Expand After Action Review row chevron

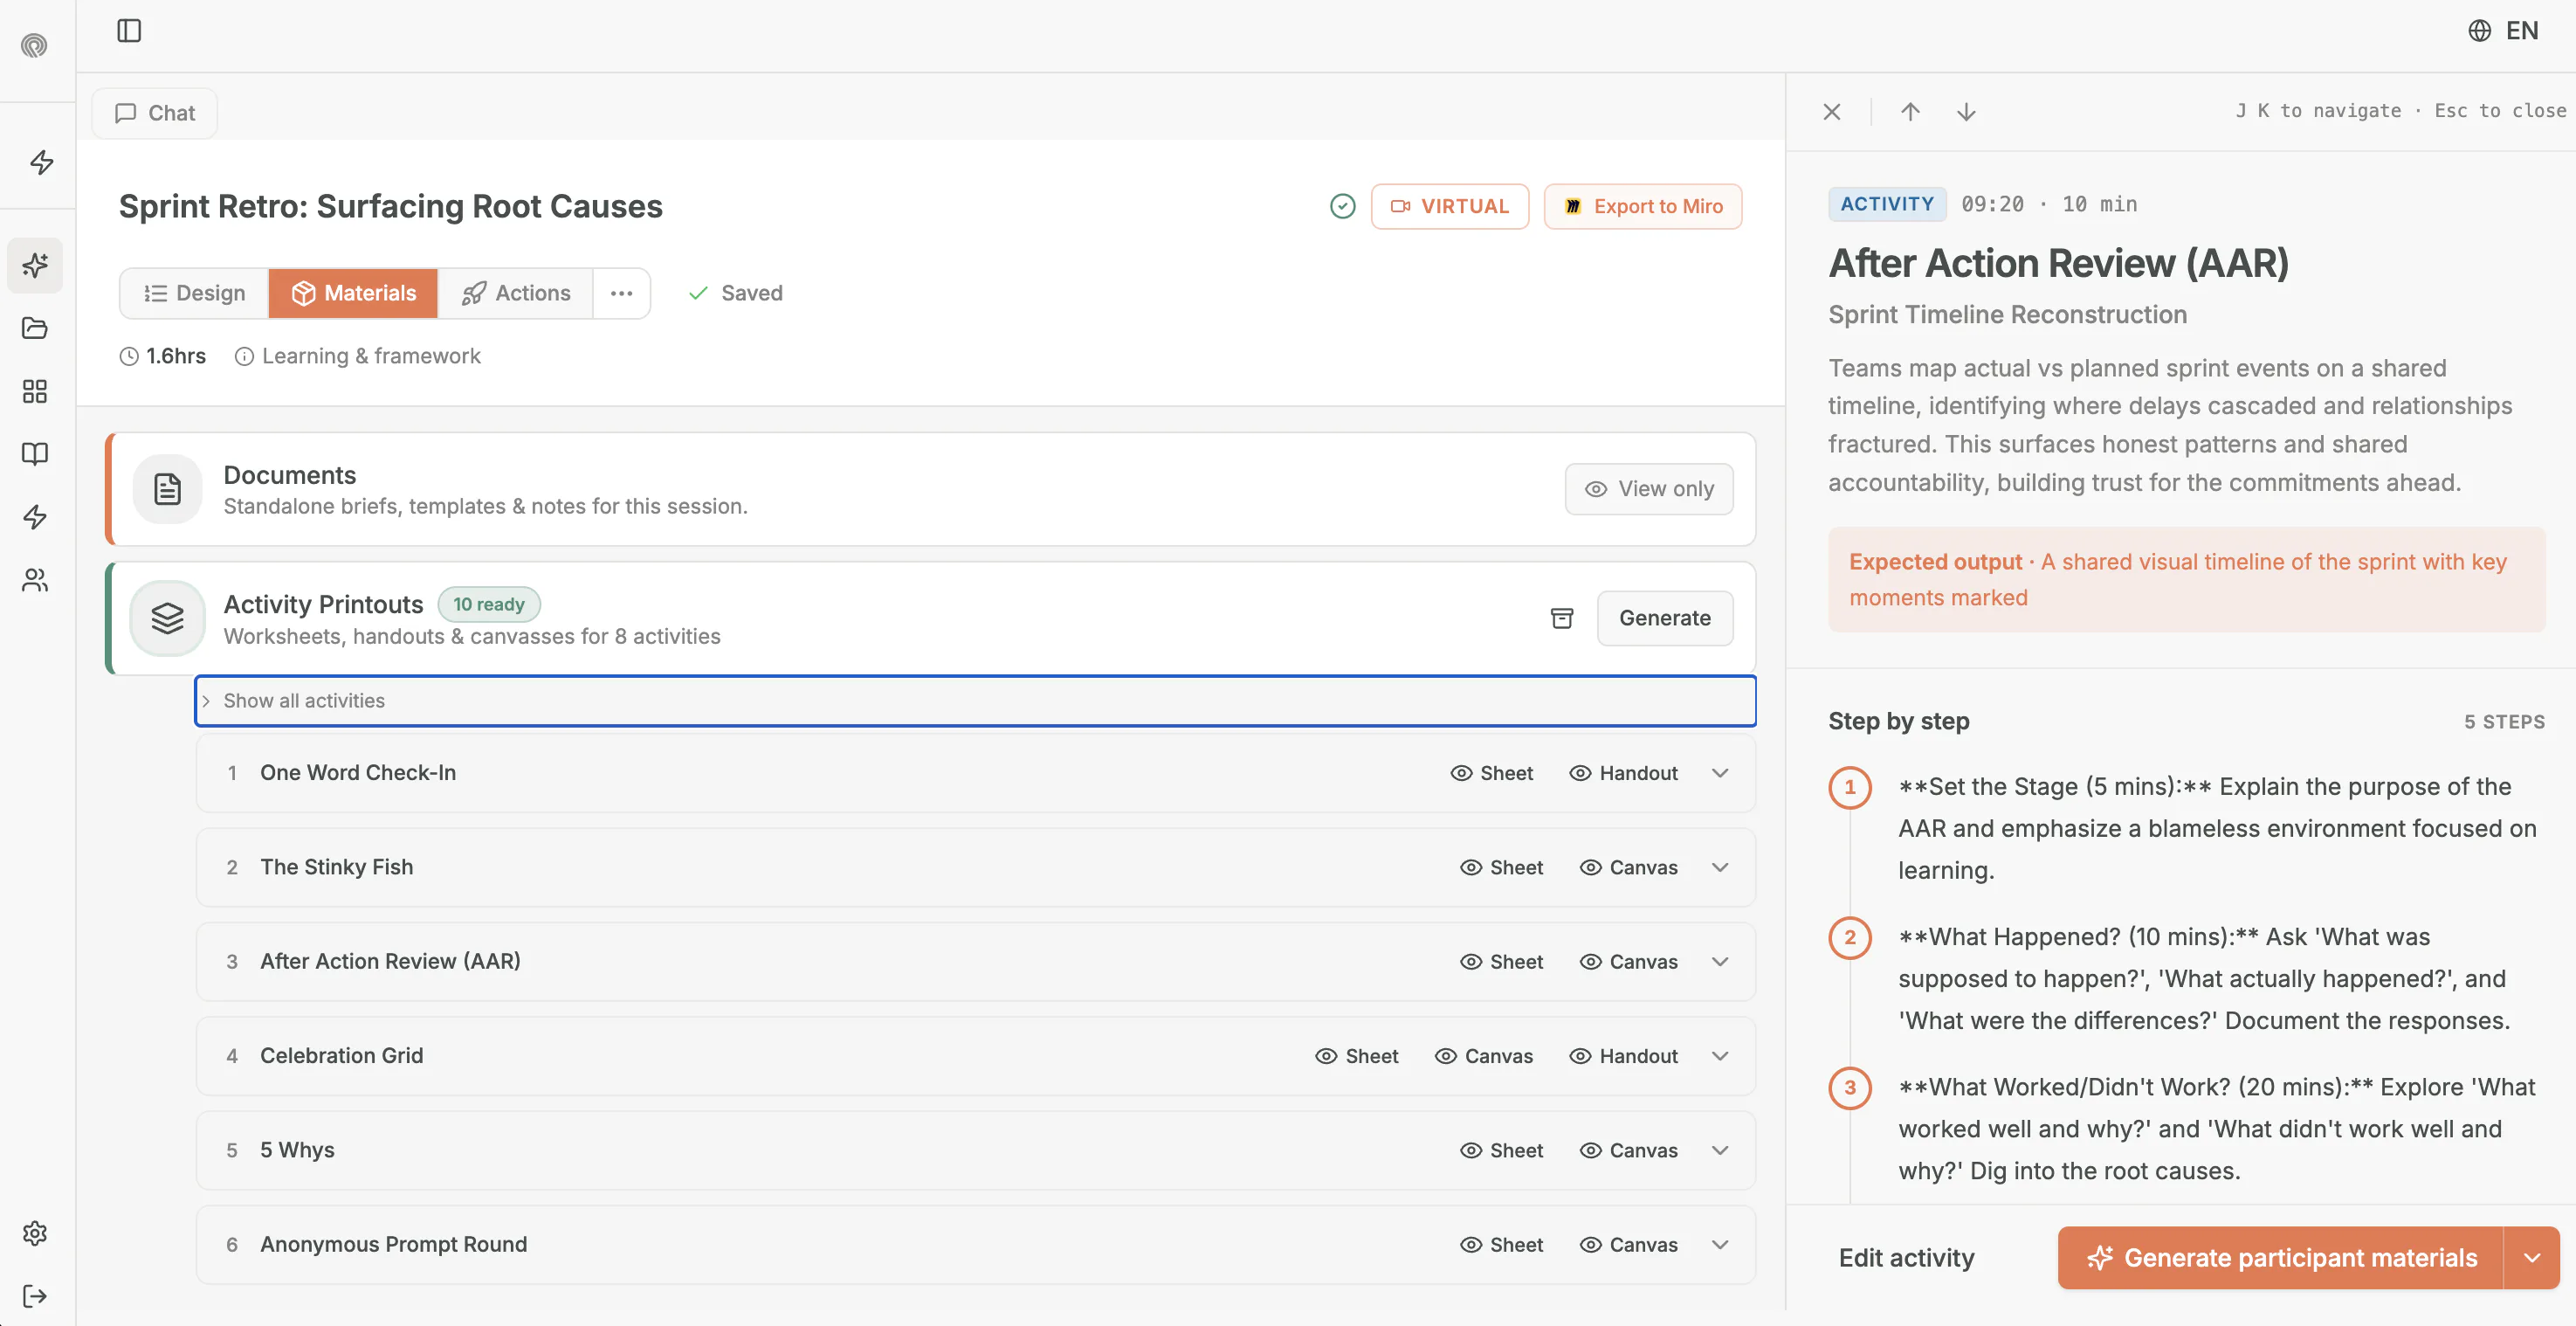point(1720,961)
